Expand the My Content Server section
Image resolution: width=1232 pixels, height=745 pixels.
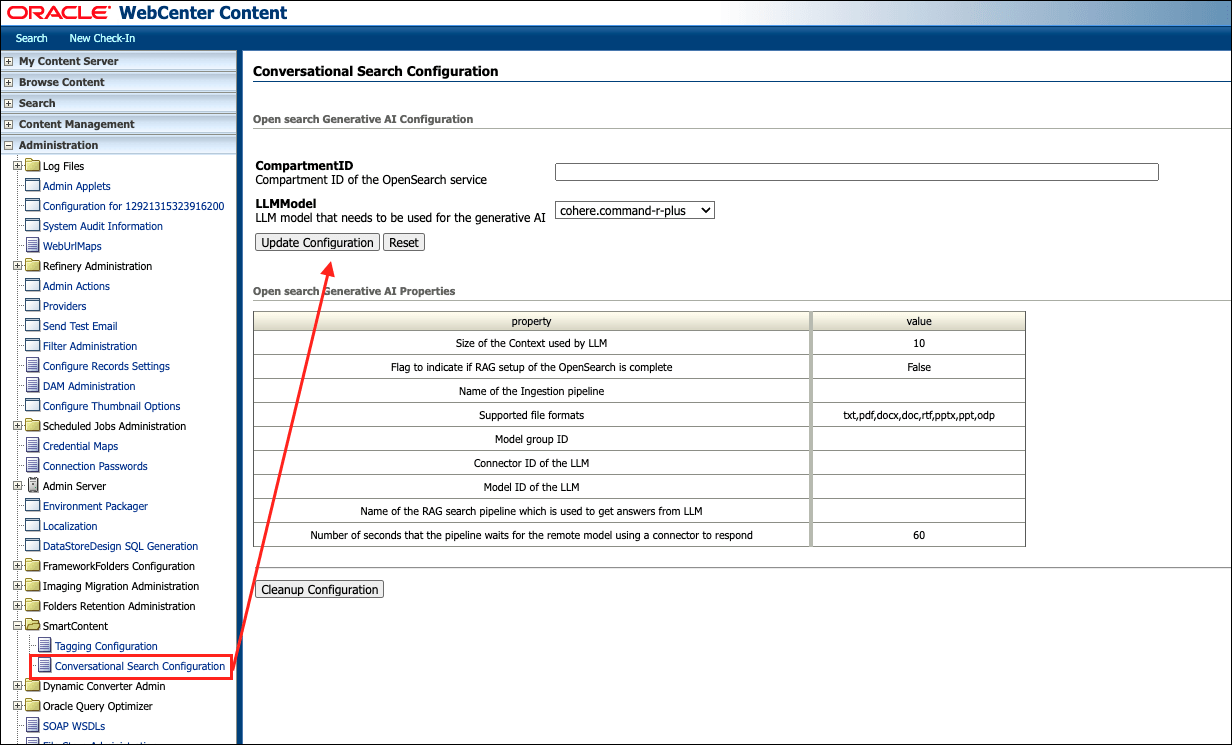click(x=9, y=61)
